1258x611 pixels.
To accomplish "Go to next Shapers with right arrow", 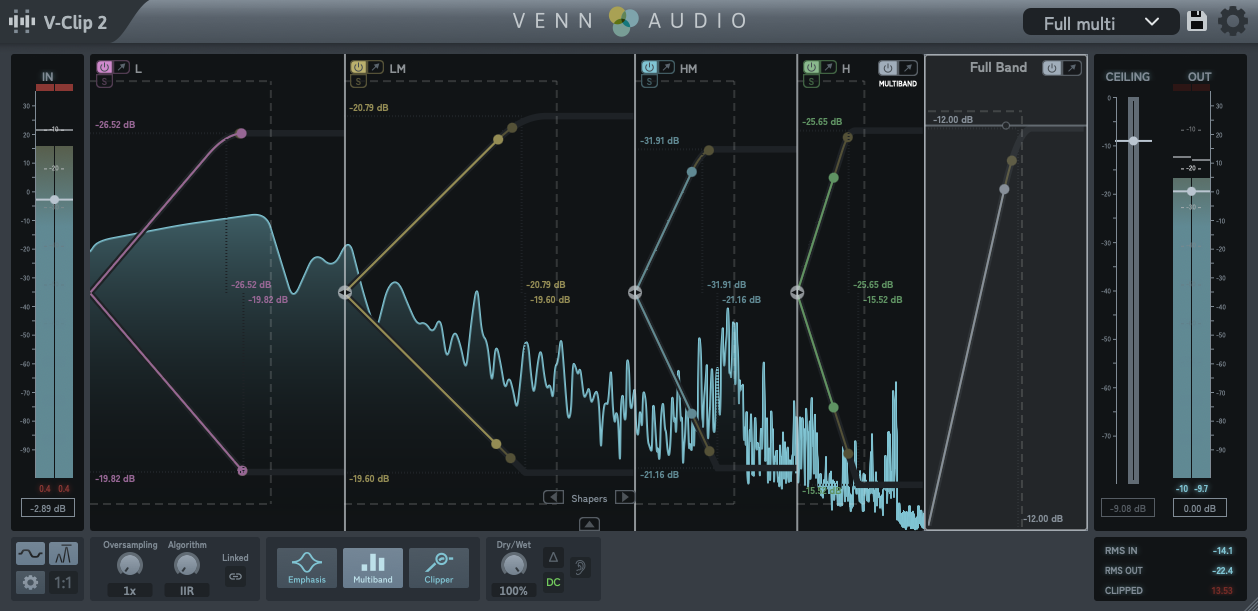I will pos(624,497).
